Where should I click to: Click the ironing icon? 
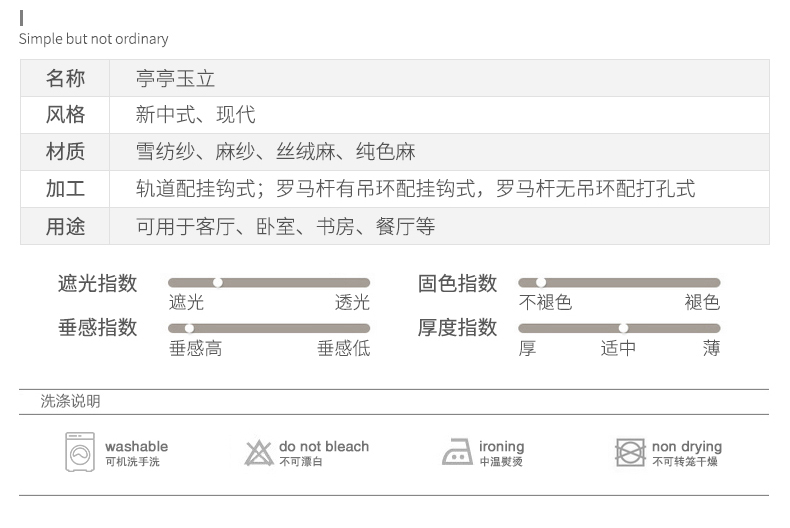(x=457, y=452)
